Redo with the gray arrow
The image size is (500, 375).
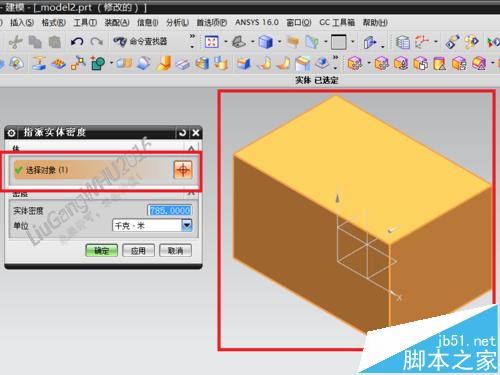click(x=97, y=42)
